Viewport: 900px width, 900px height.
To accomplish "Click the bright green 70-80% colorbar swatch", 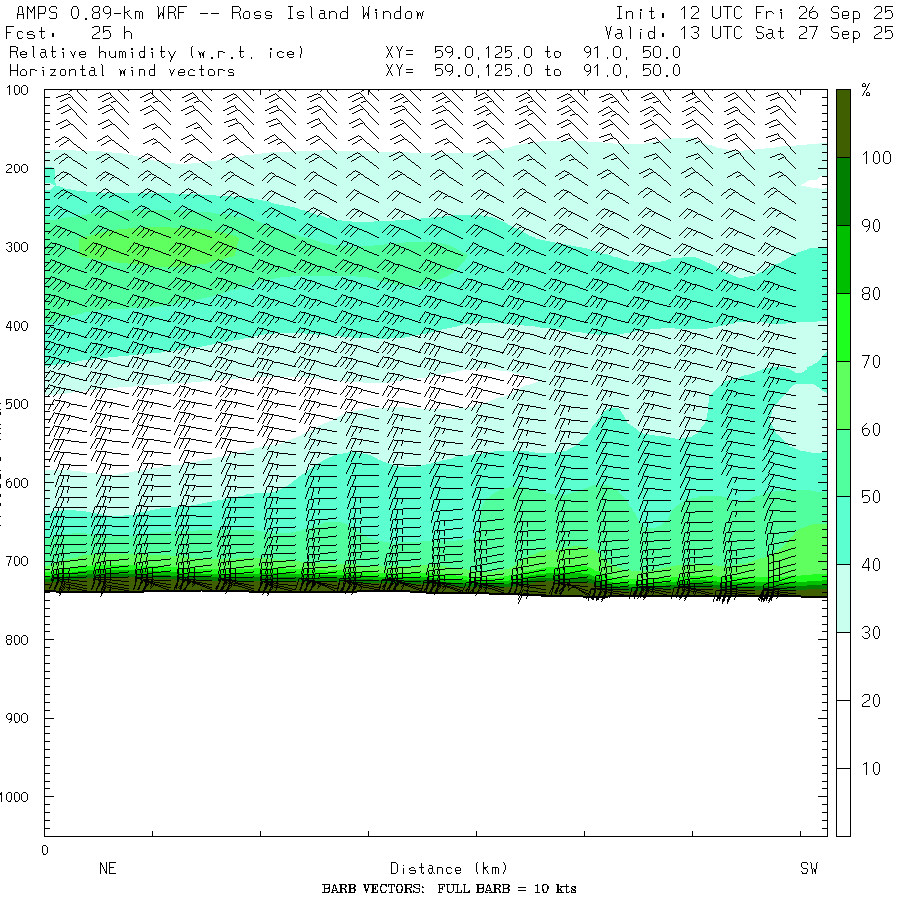I will click(x=843, y=327).
